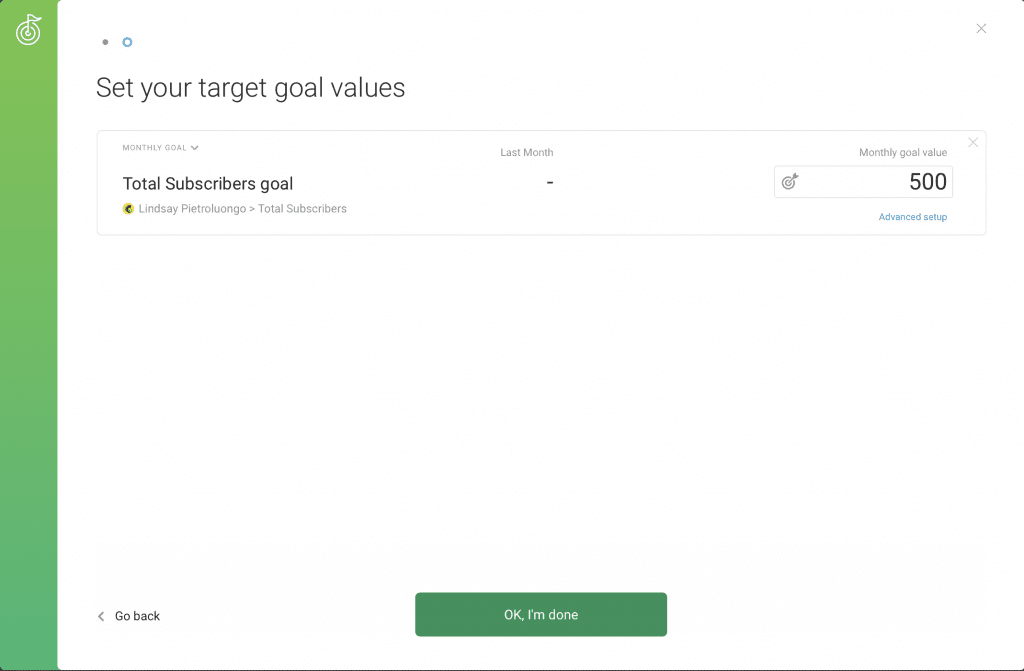This screenshot has height=671, width=1024.
Task: Select the target icon inside the goal value field
Action: pyautogui.click(x=790, y=182)
